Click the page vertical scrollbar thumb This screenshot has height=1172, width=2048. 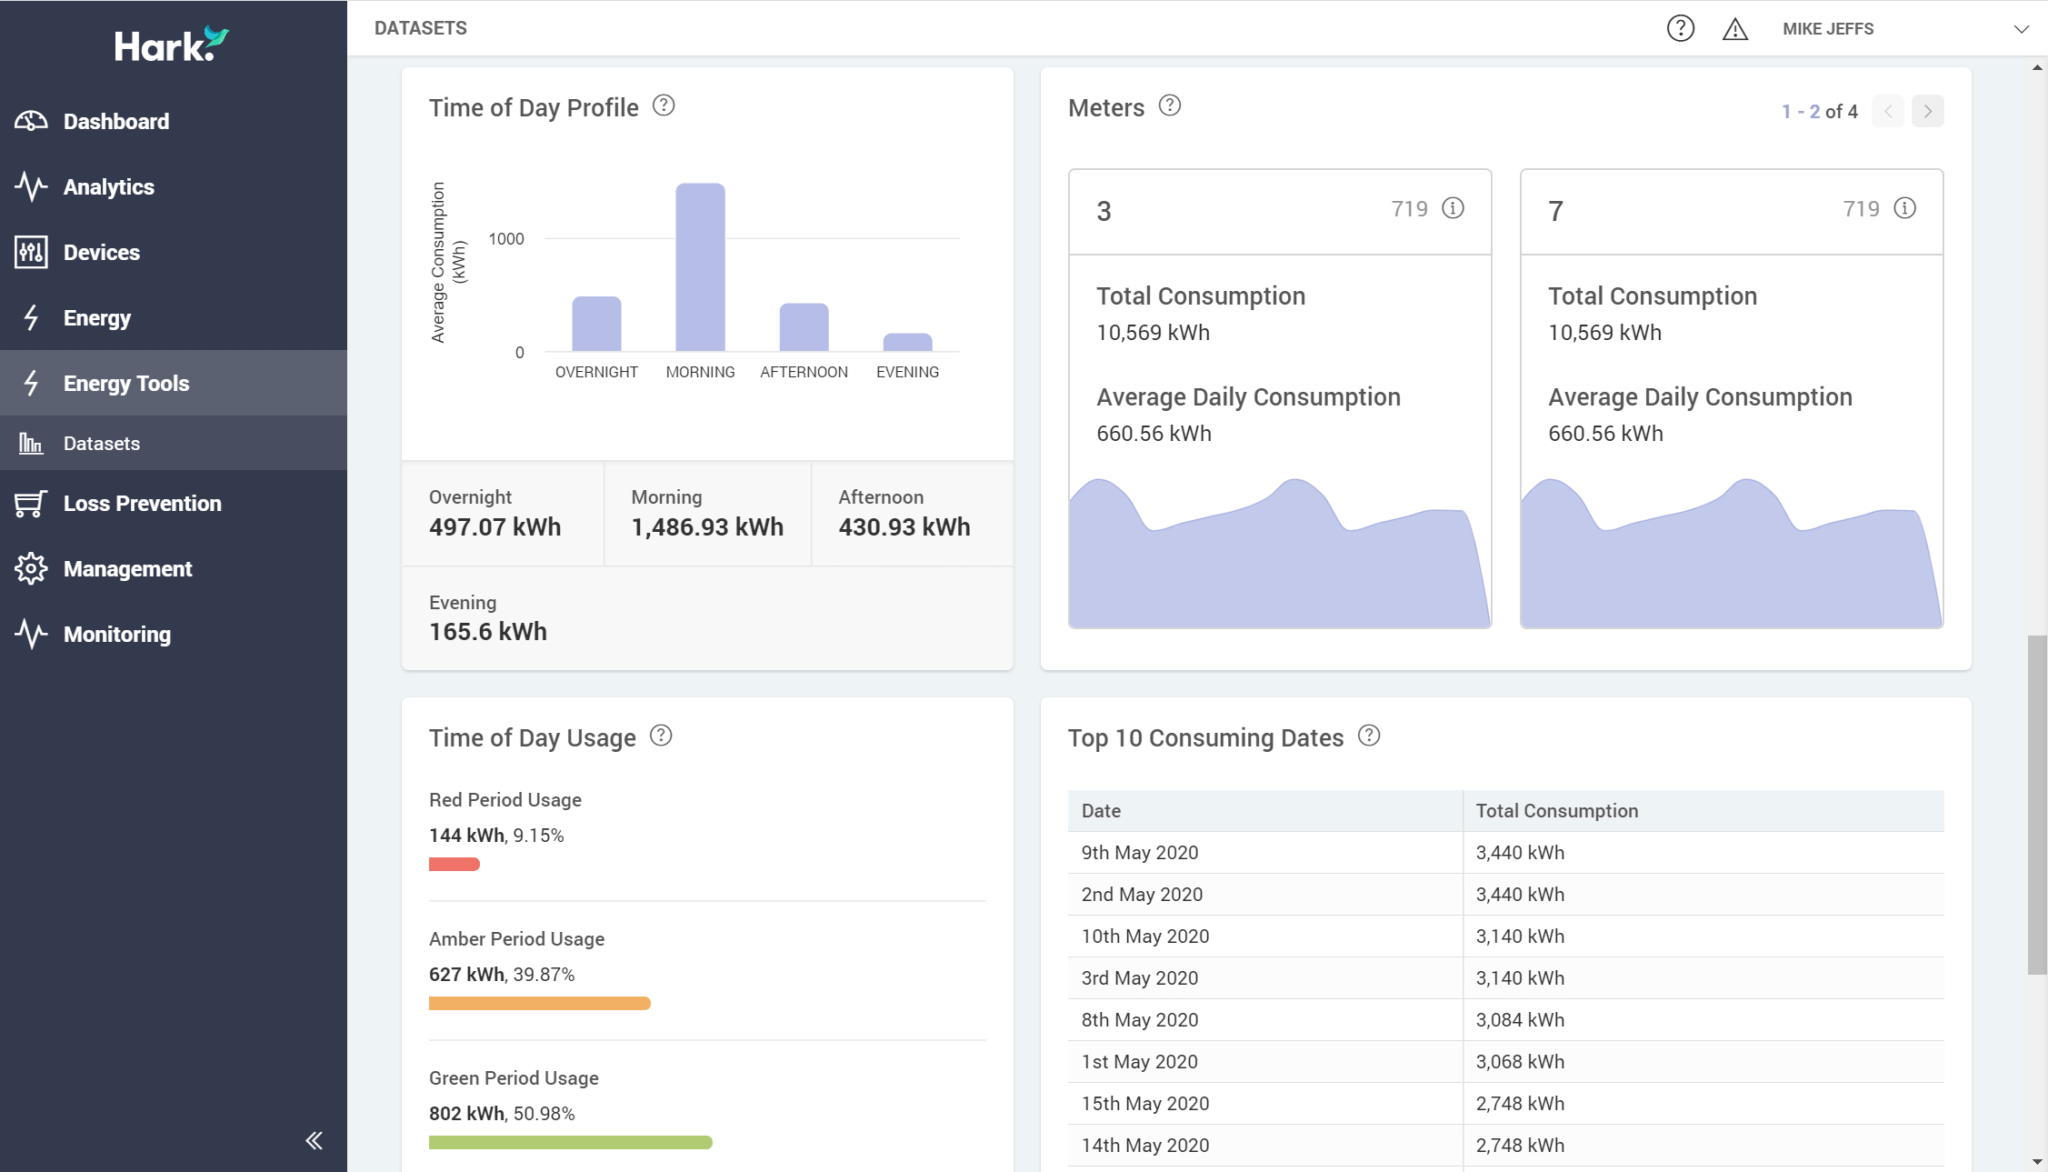point(2037,804)
